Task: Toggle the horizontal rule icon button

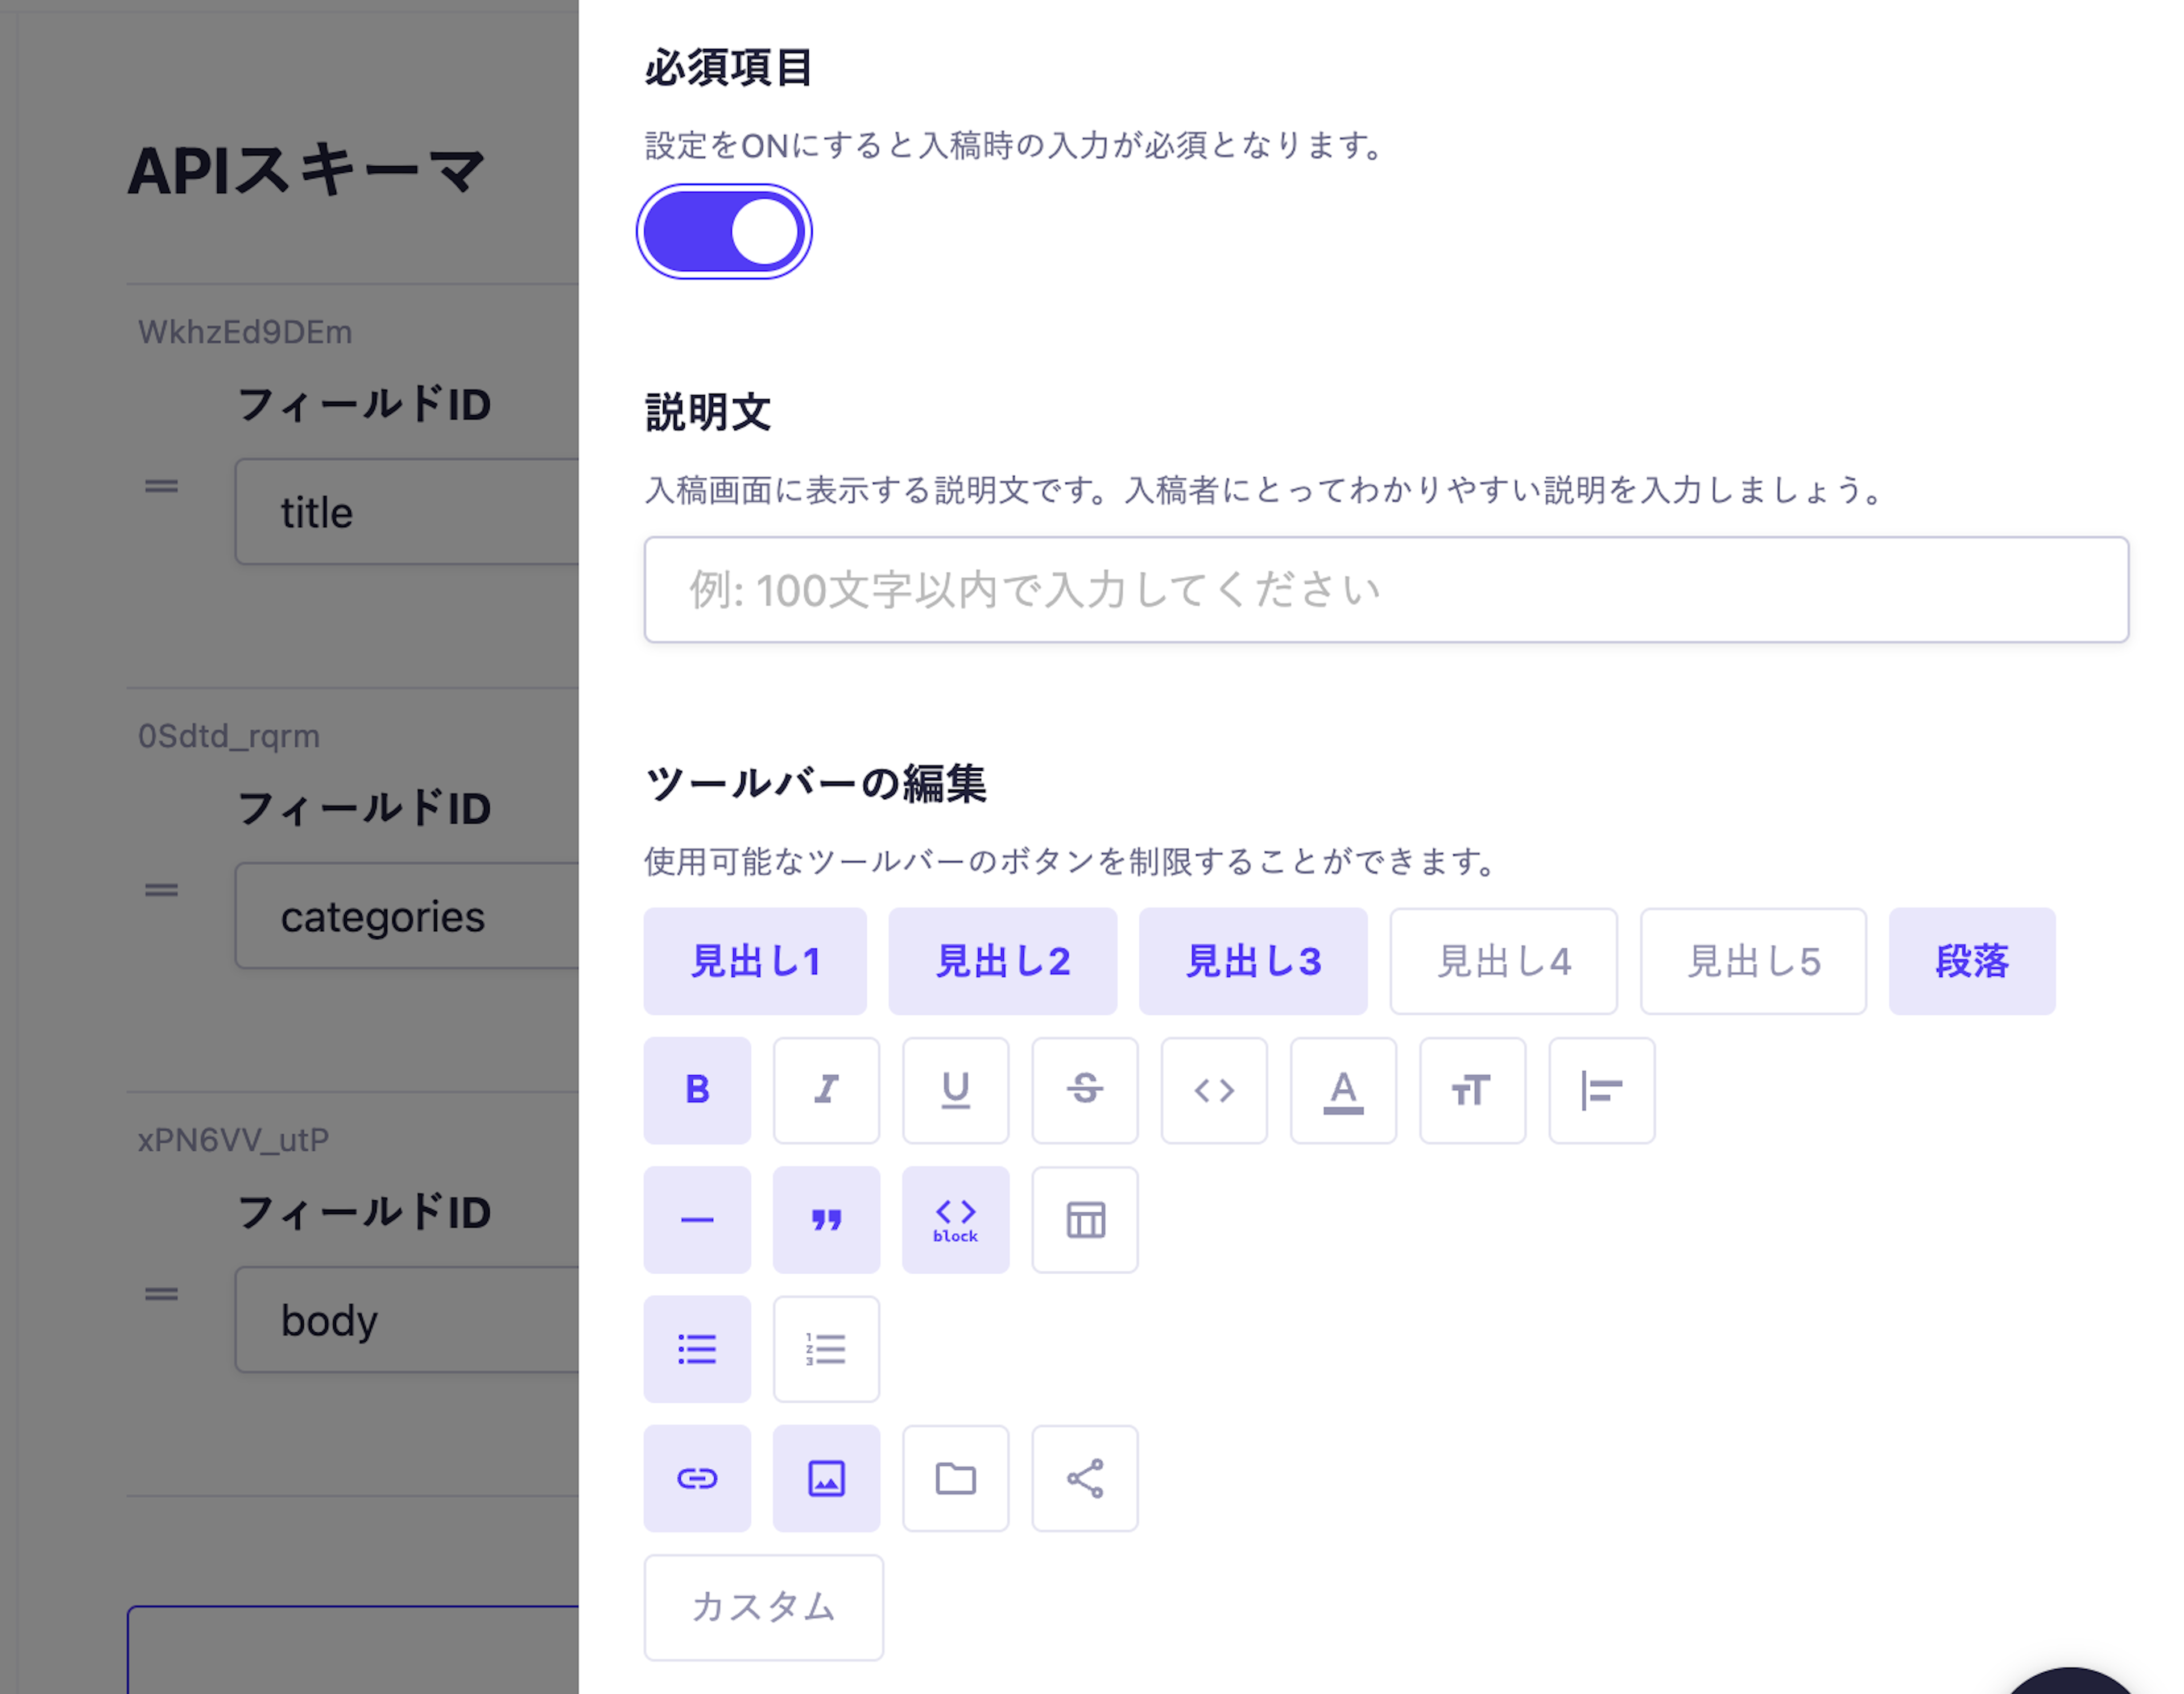Action: pos(697,1219)
